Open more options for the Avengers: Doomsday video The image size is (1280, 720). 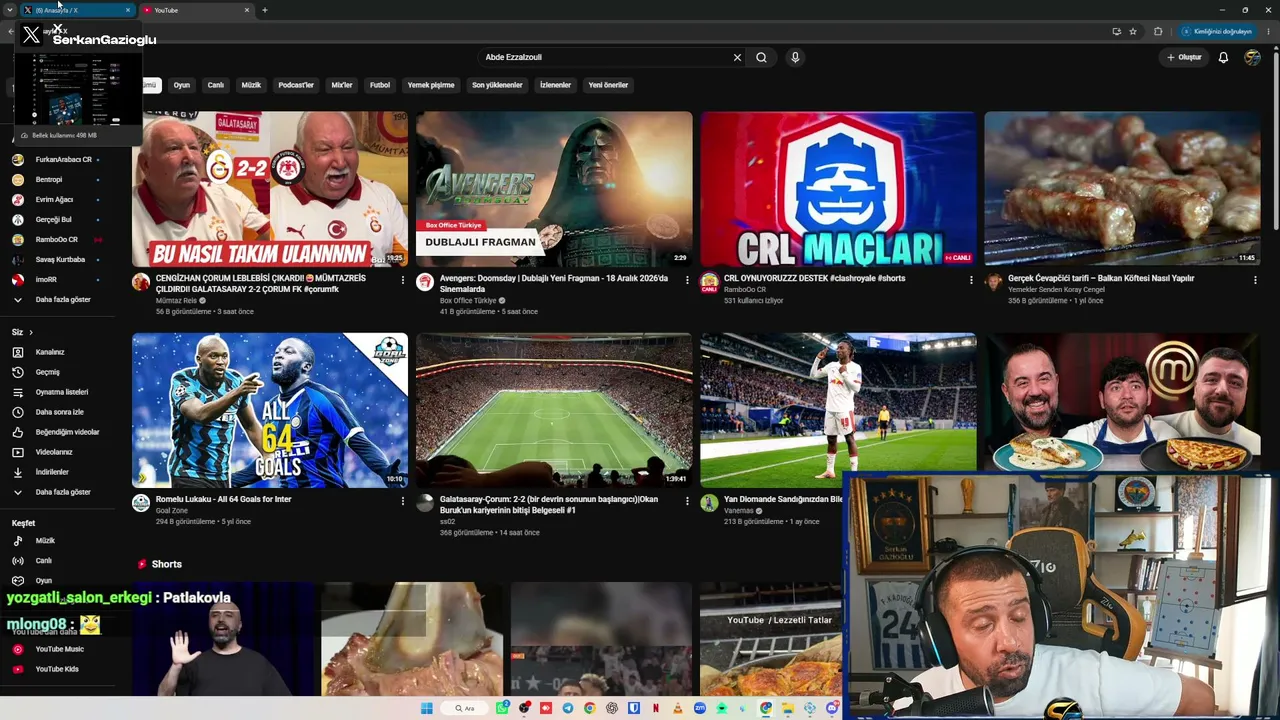(687, 280)
